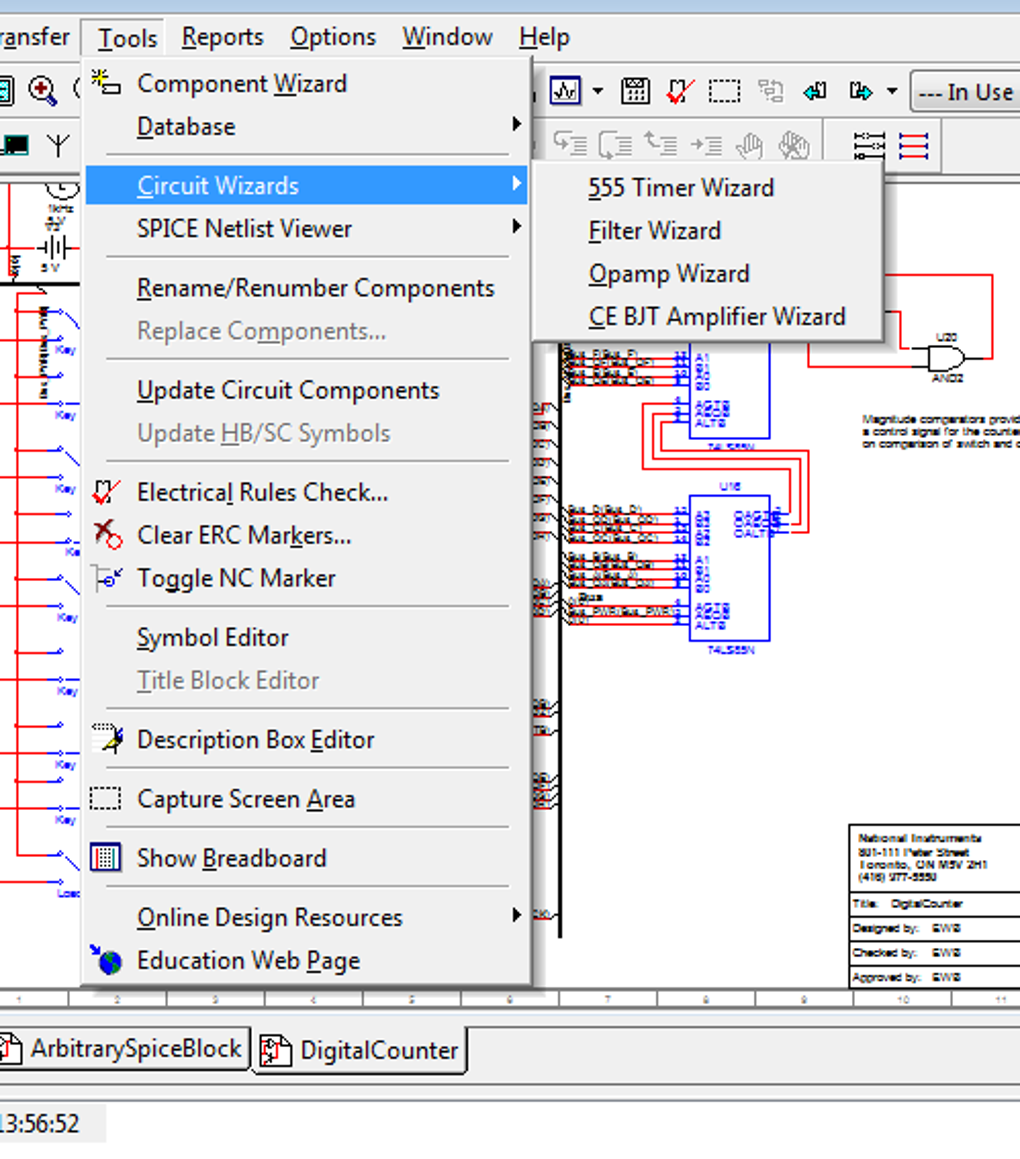Click the zoom in magnifier icon
The height and width of the screenshot is (1159, 1020).
(x=42, y=91)
